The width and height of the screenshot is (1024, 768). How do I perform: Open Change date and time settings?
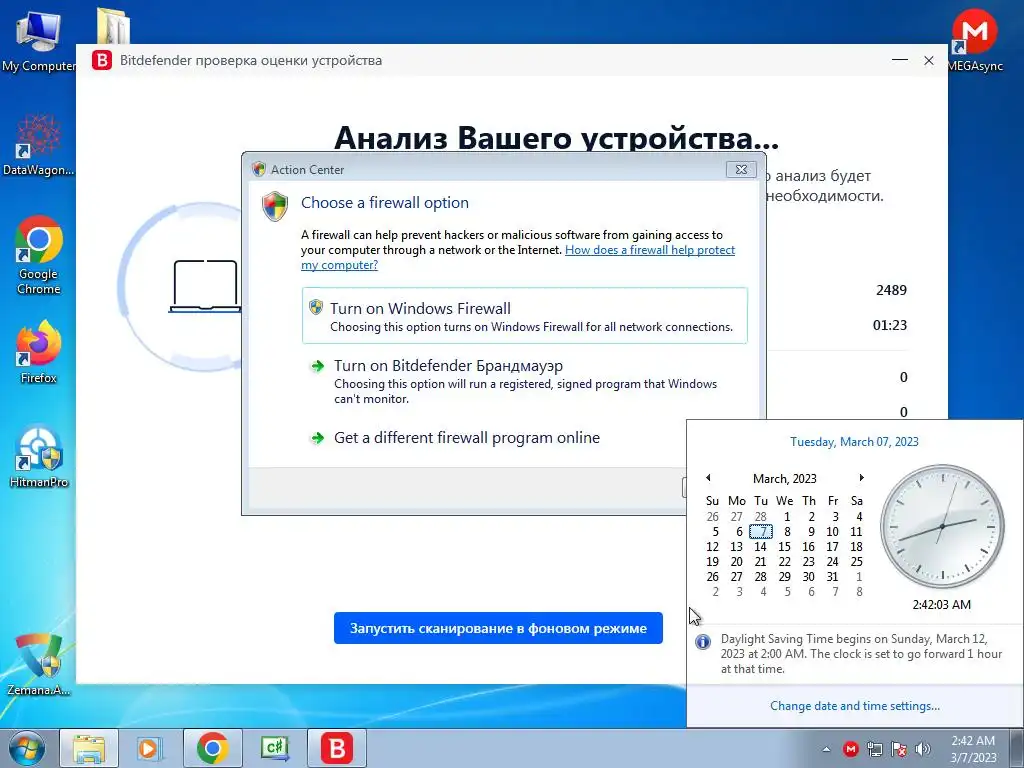click(x=855, y=706)
